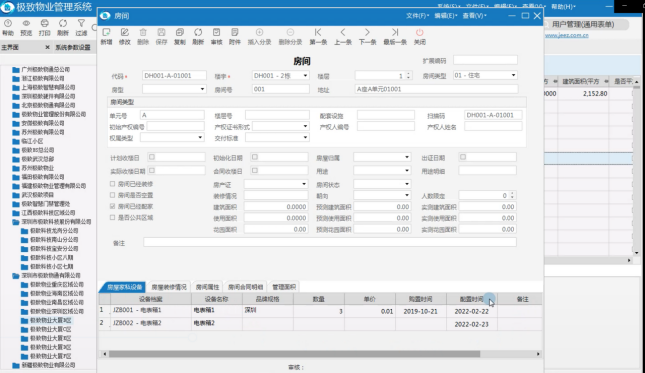Open the 房间类型 dropdown showing 01 - 住宅
Viewport: 645px width, 373px height.
click(513, 75)
